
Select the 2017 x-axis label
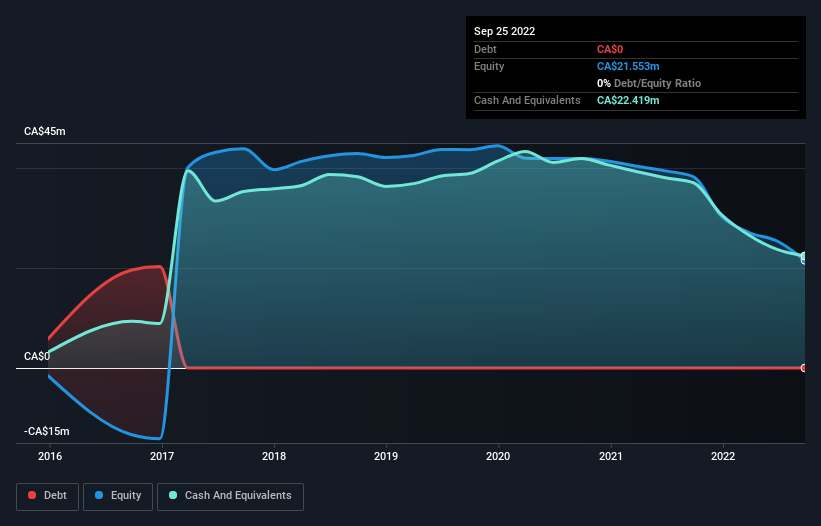162,456
